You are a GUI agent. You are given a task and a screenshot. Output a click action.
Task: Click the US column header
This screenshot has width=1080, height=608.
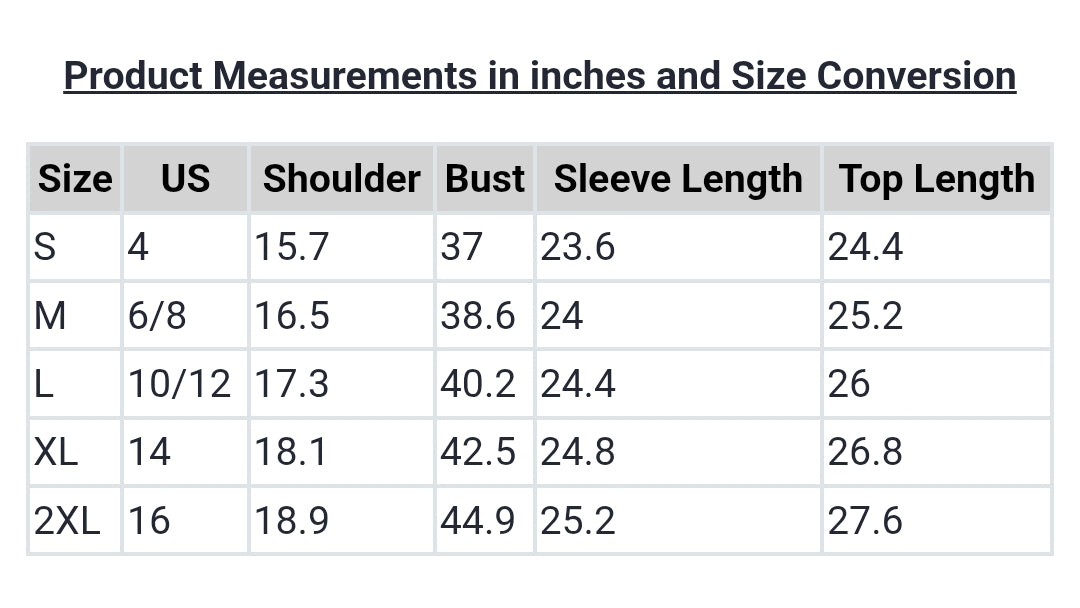(185, 179)
